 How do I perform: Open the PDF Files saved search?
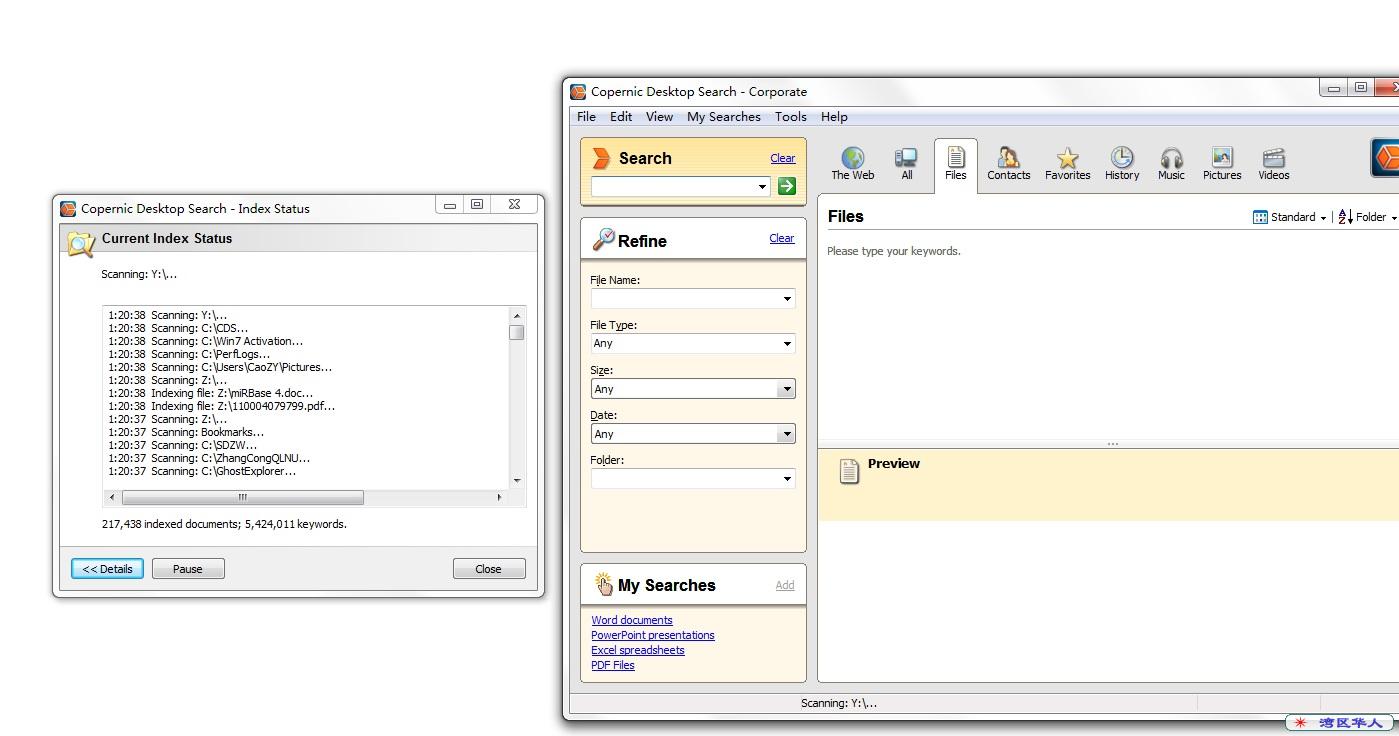tap(613, 665)
